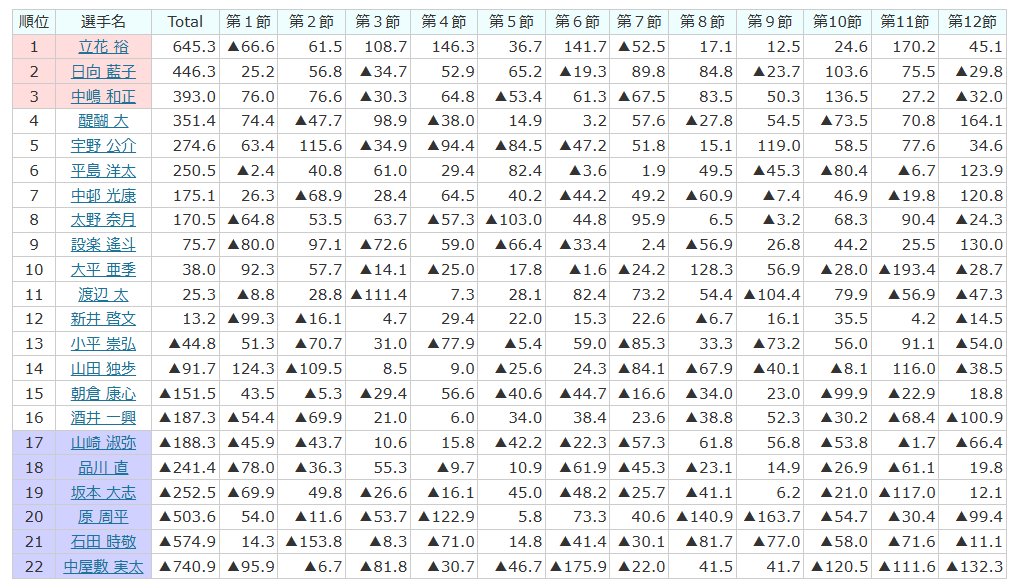
Task: Click Total value ▲740.9
Action: [187, 567]
